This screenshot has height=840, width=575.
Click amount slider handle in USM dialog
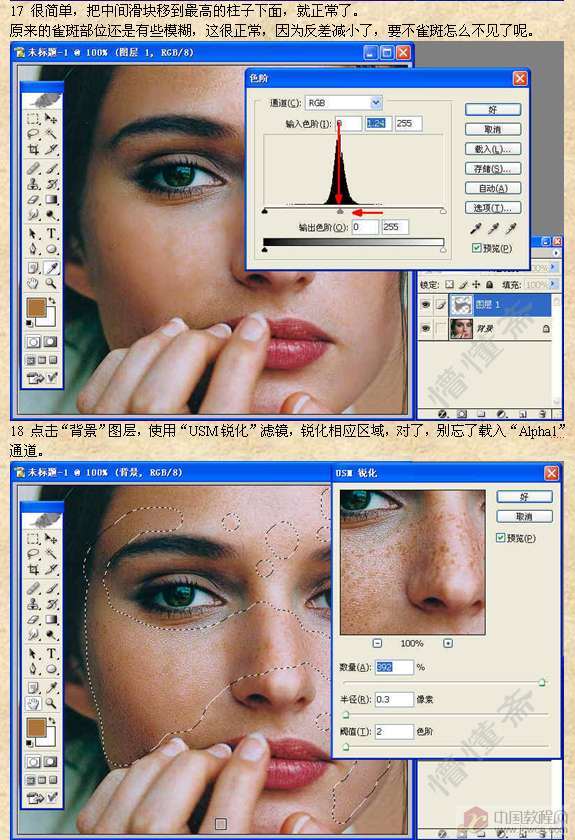(542, 682)
